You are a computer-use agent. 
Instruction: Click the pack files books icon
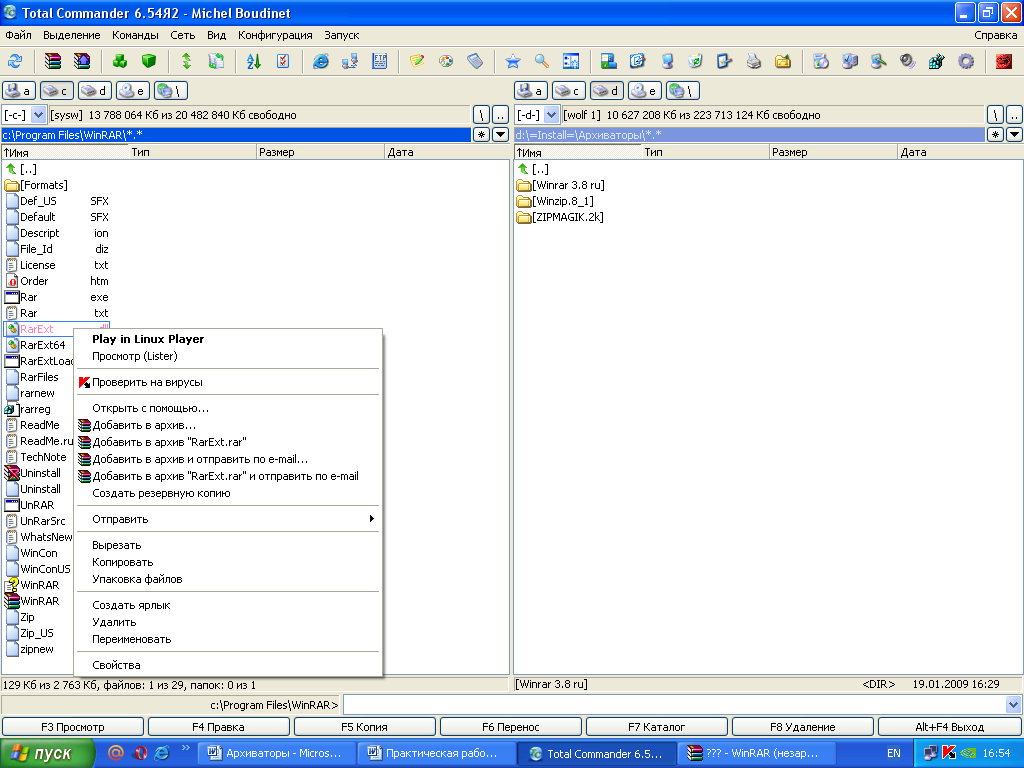[x=53, y=61]
